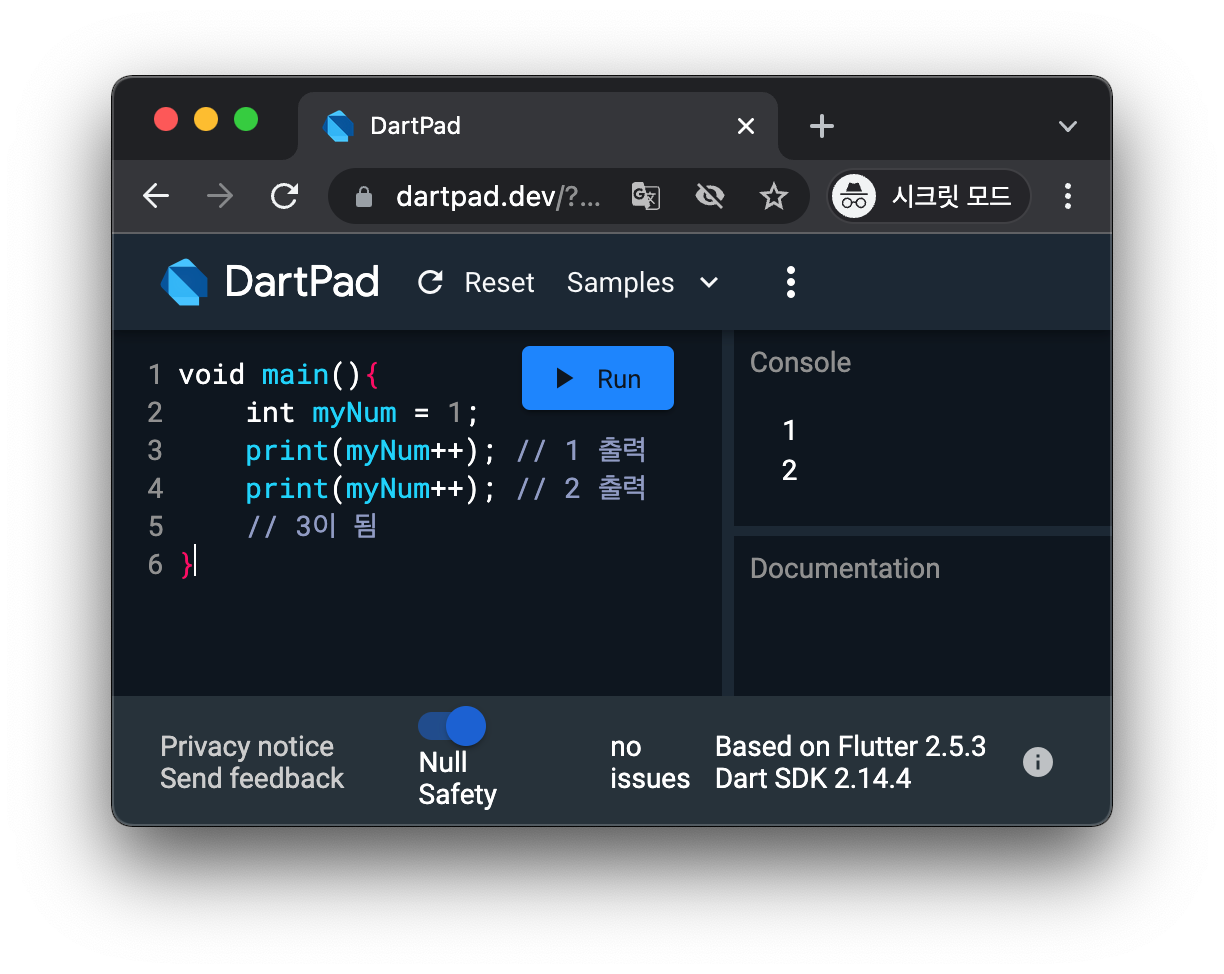This screenshot has width=1224, height=974.
Task: Click the Reset refresh icon
Action: click(x=430, y=283)
